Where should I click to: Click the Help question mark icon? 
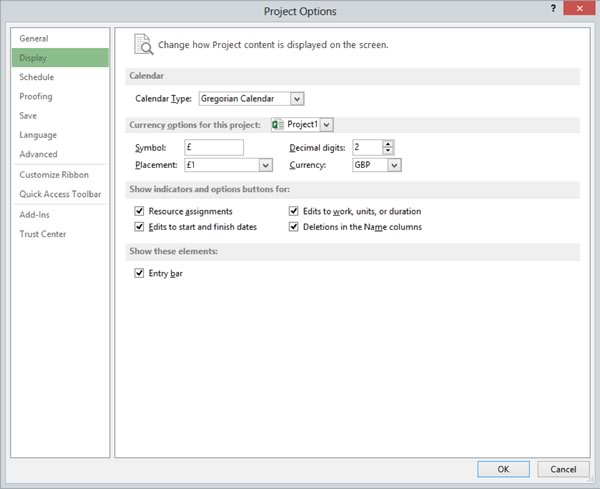coord(553,8)
